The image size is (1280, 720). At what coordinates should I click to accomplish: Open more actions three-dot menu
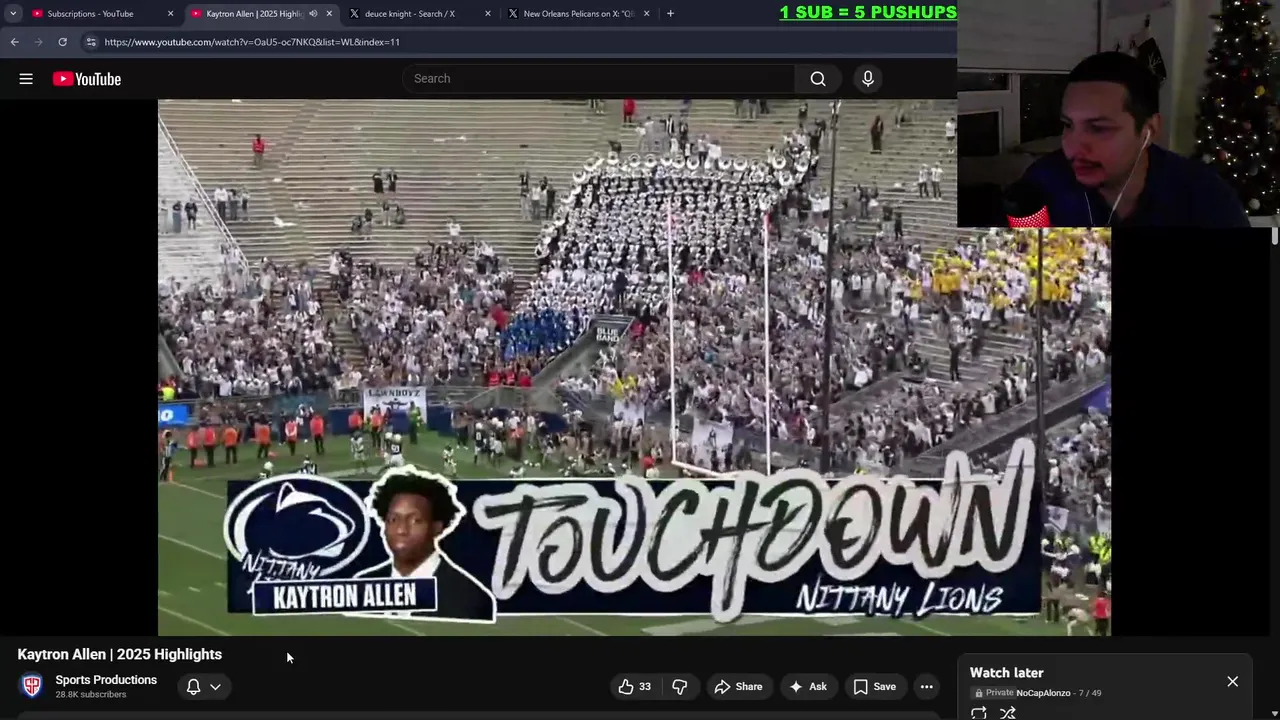pos(927,686)
